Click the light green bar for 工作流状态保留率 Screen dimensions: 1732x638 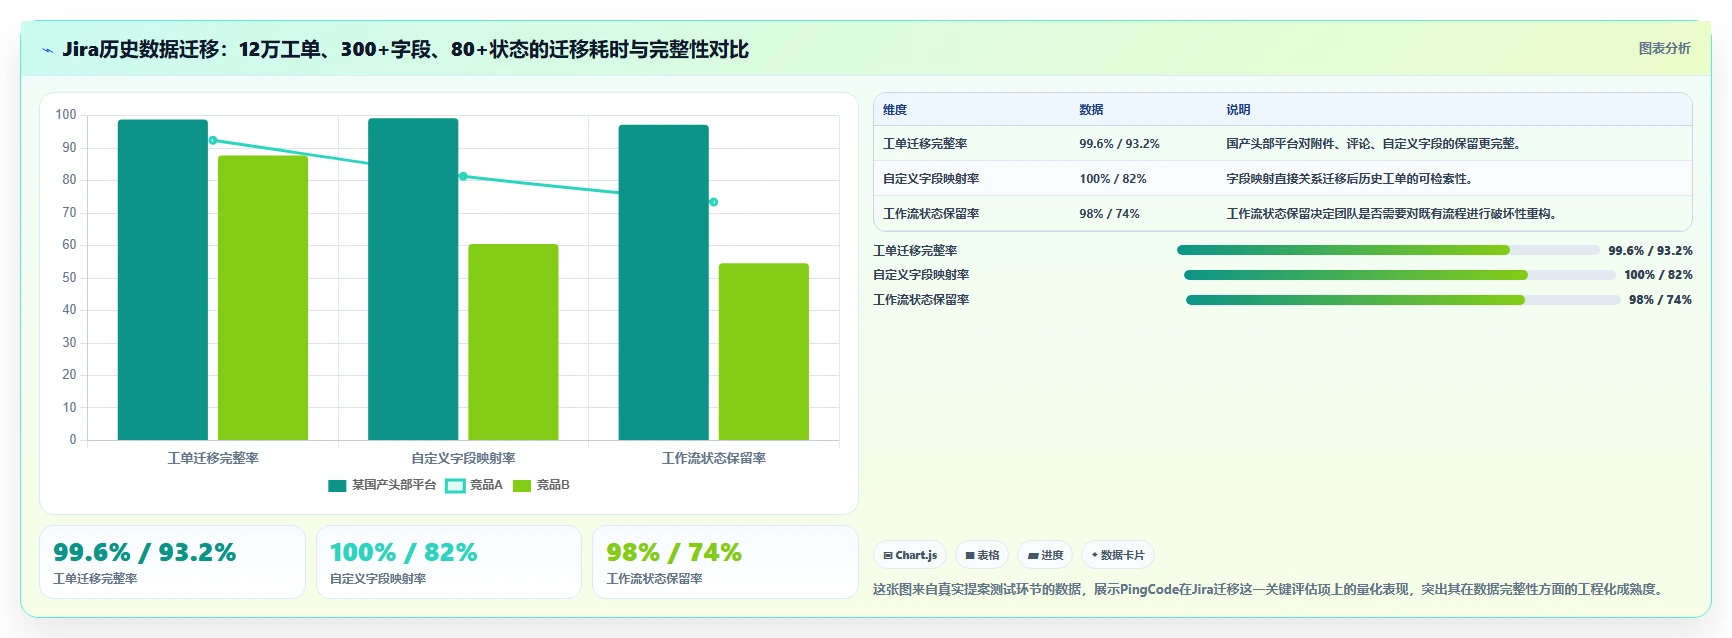763,352
